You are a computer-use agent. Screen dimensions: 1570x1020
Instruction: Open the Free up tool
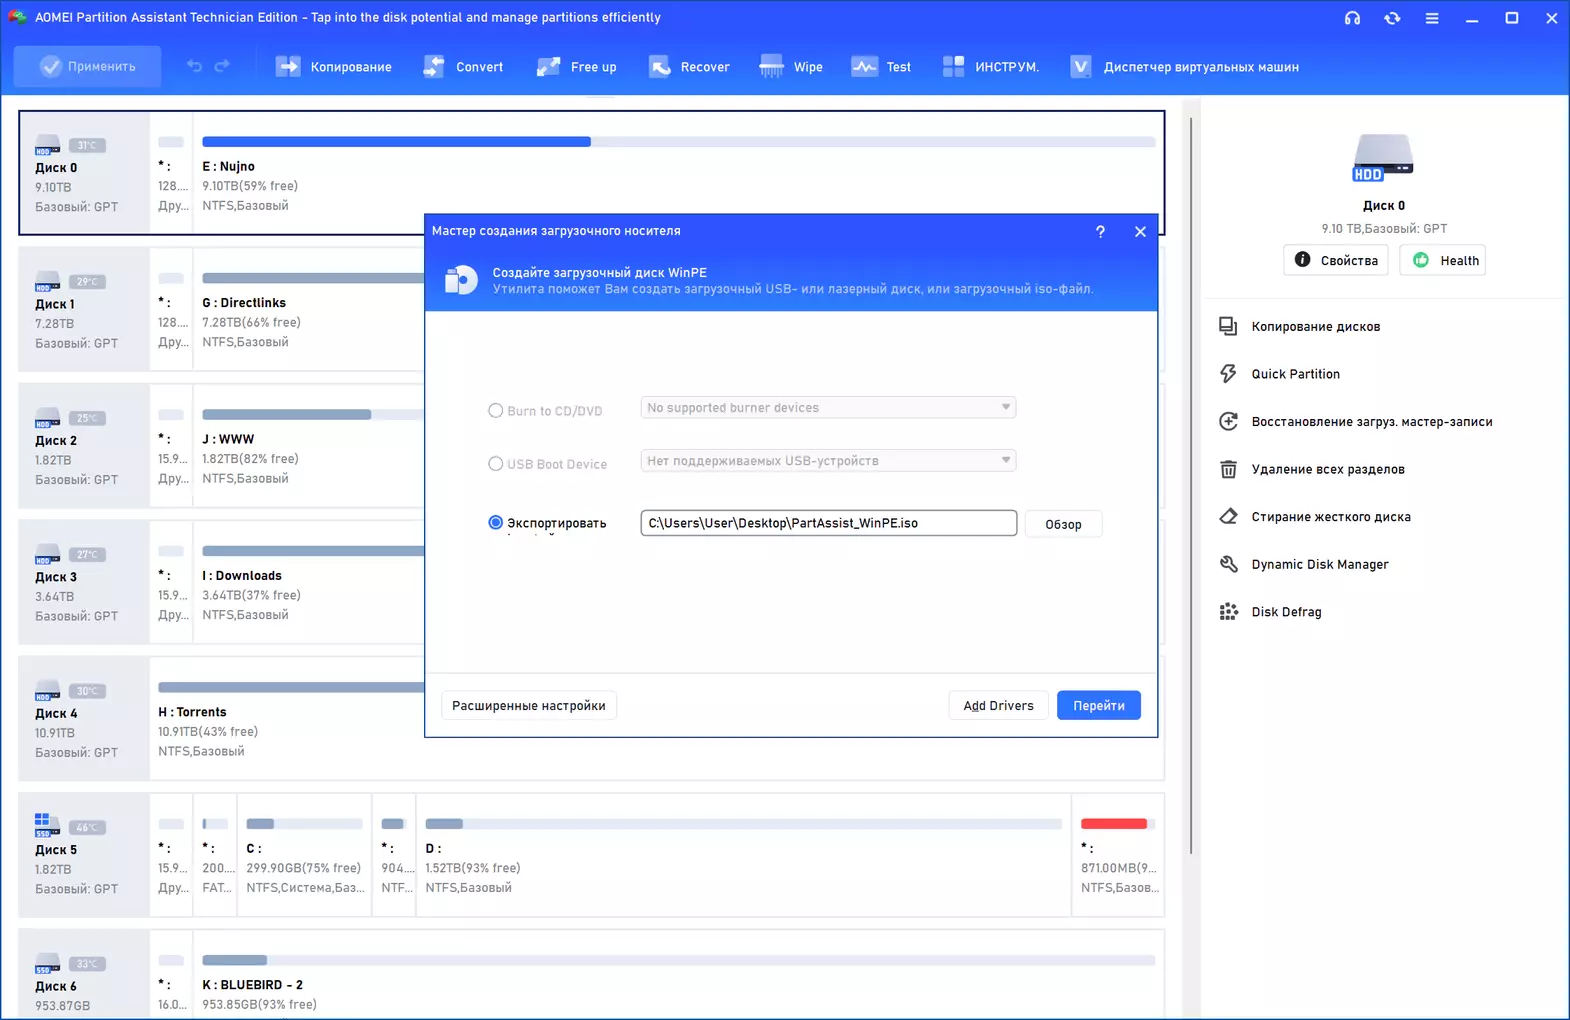pos(576,67)
